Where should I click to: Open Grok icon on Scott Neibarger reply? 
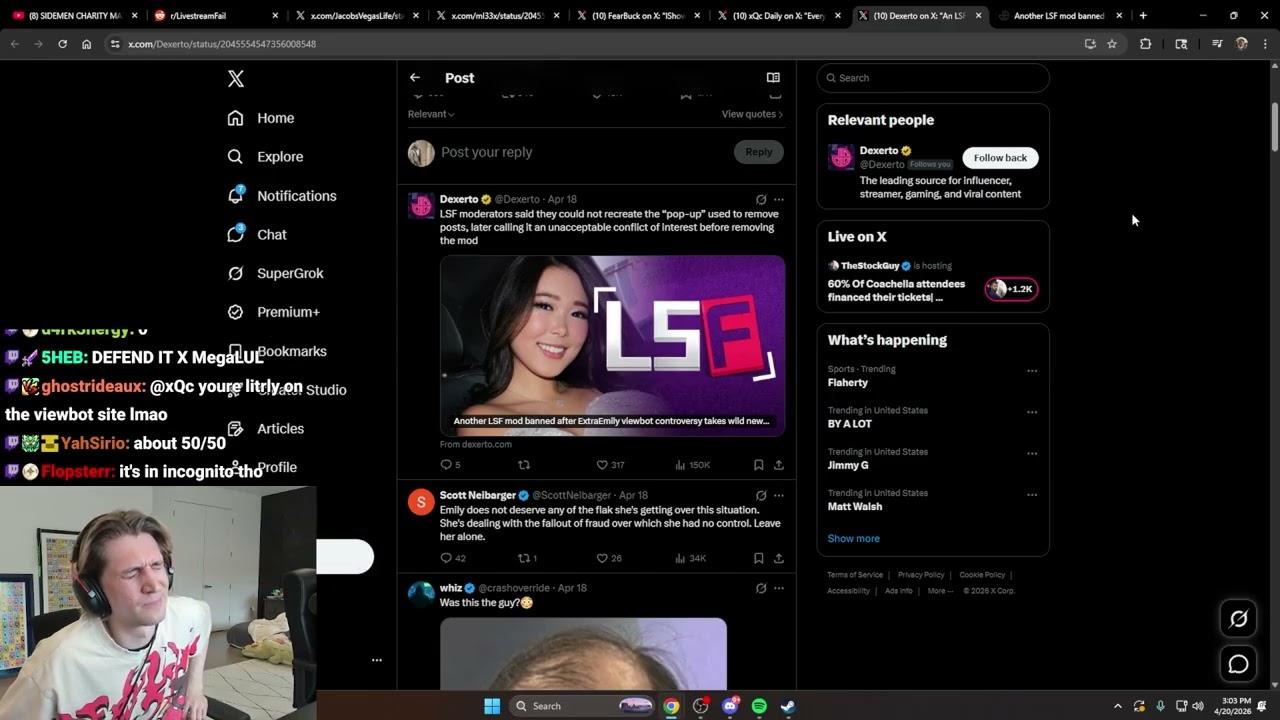point(761,495)
